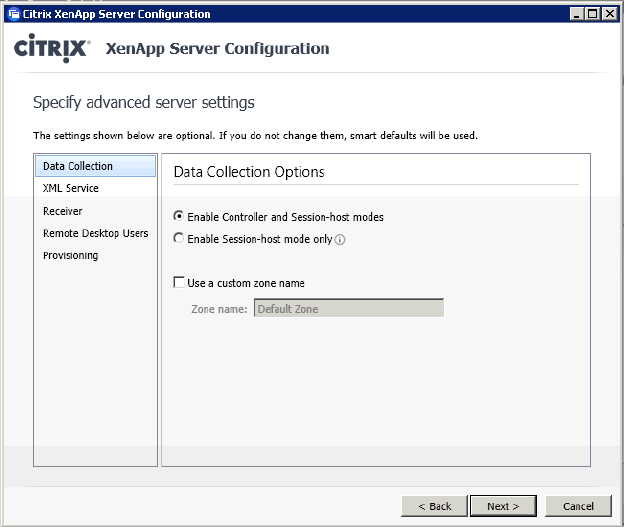Select Enable Controller and Session-host modes
624x527 pixels.
point(179,217)
